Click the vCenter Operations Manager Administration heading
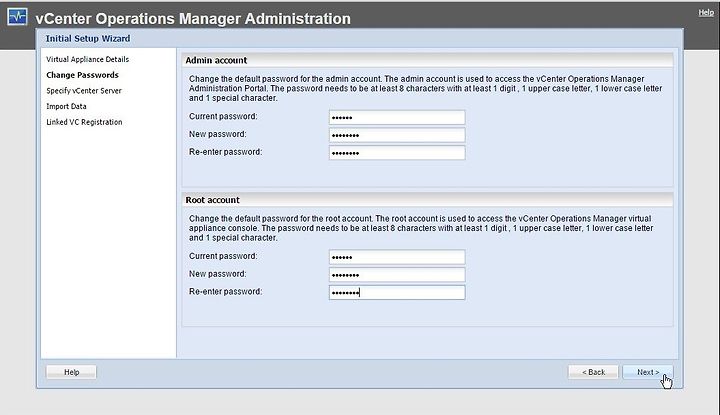720x415 pixels. pyautogui.click(x=193, y=18)
